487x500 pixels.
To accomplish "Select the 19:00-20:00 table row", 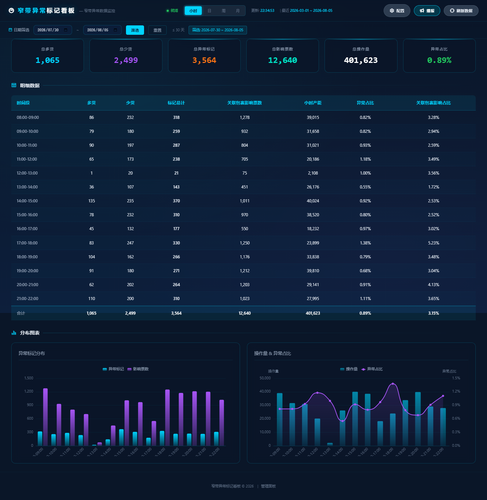I will coord(243,271).
